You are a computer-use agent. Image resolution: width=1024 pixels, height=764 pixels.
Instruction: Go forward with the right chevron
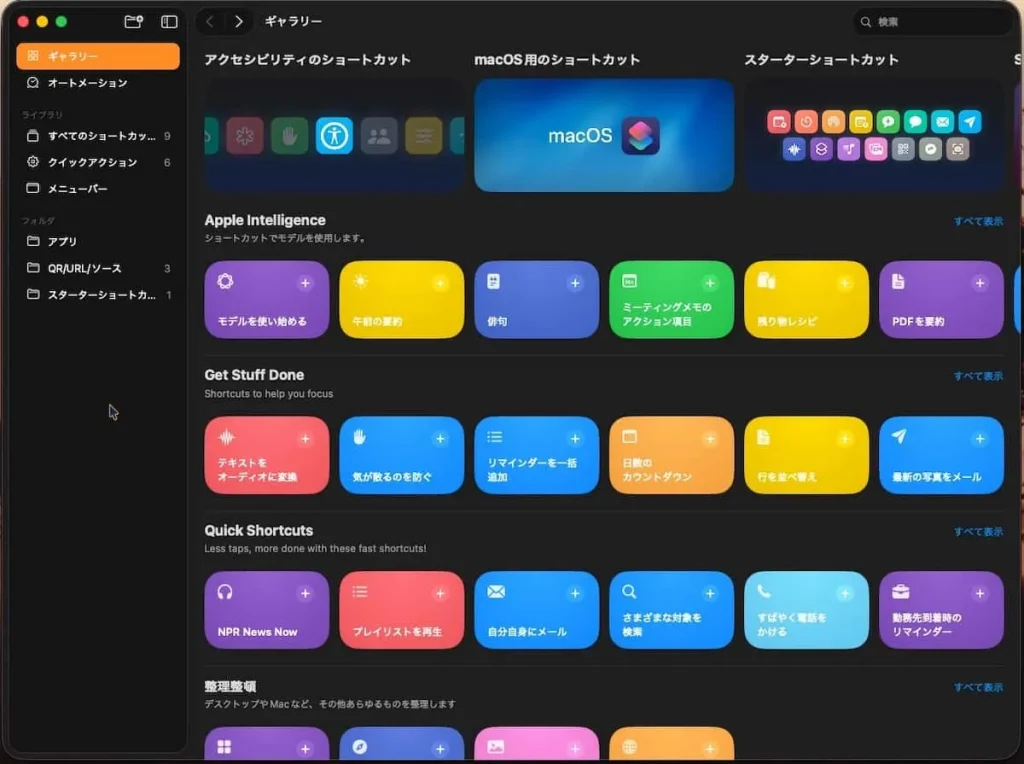point(239,22)
